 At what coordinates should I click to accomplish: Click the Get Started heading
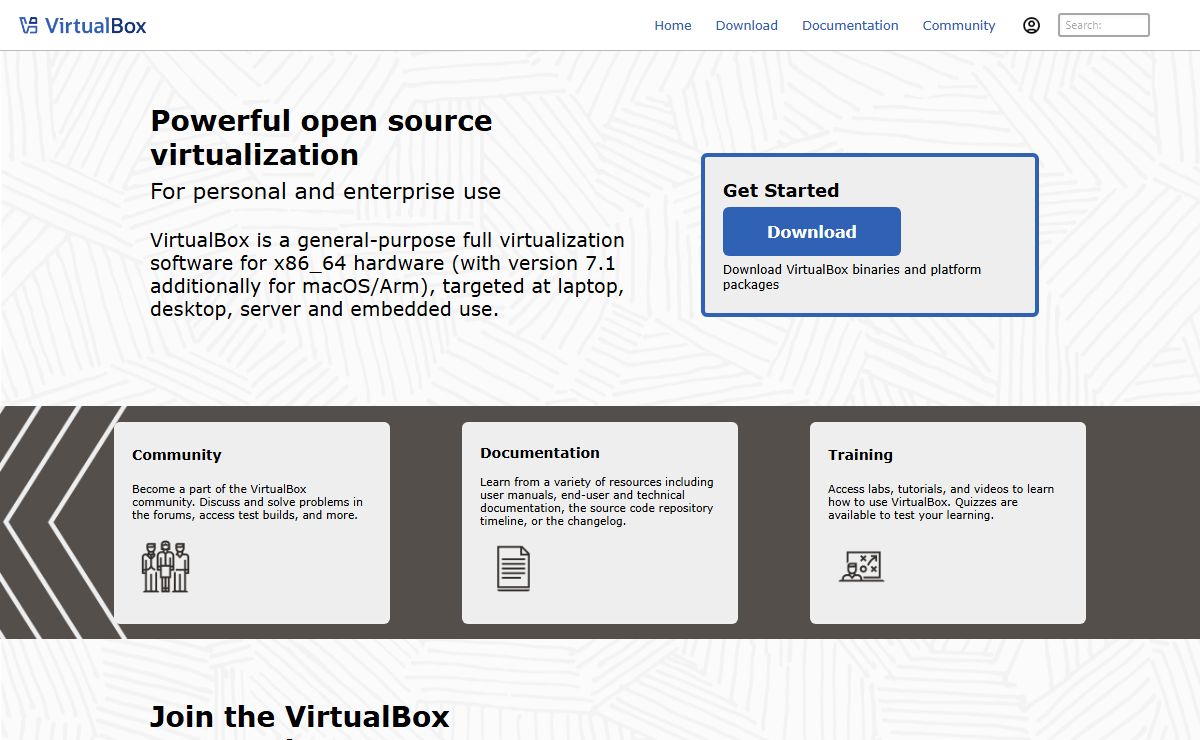tap(781, 190)
